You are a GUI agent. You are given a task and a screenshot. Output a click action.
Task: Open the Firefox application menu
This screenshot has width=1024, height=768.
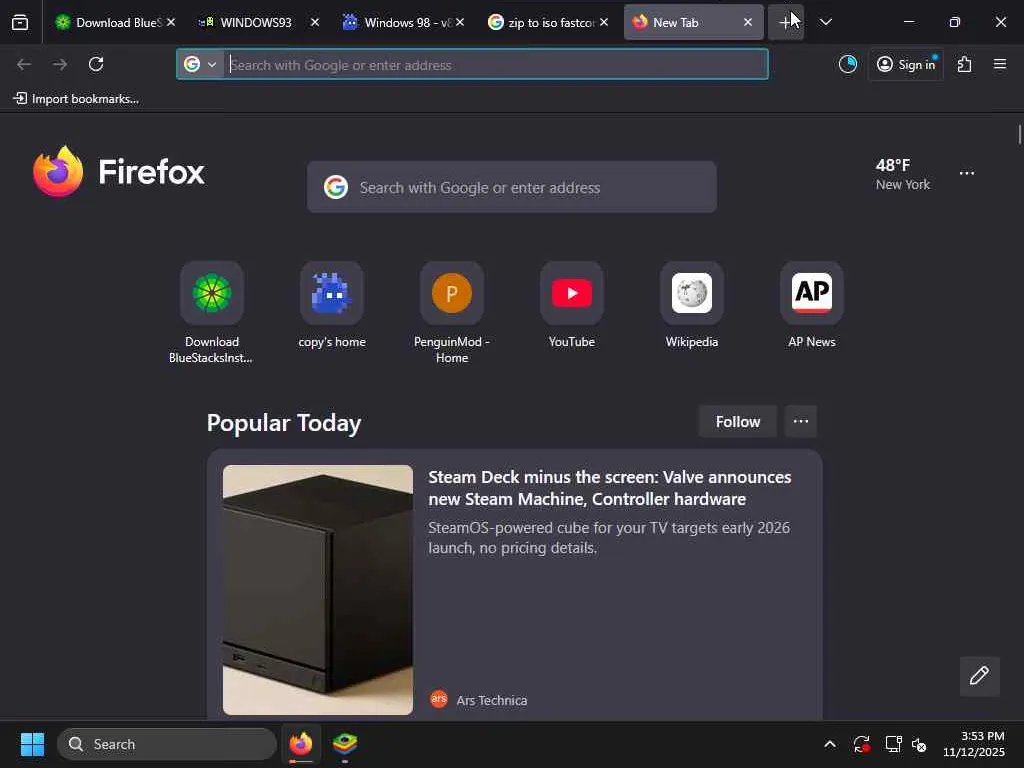click(x=1000, y=64)
